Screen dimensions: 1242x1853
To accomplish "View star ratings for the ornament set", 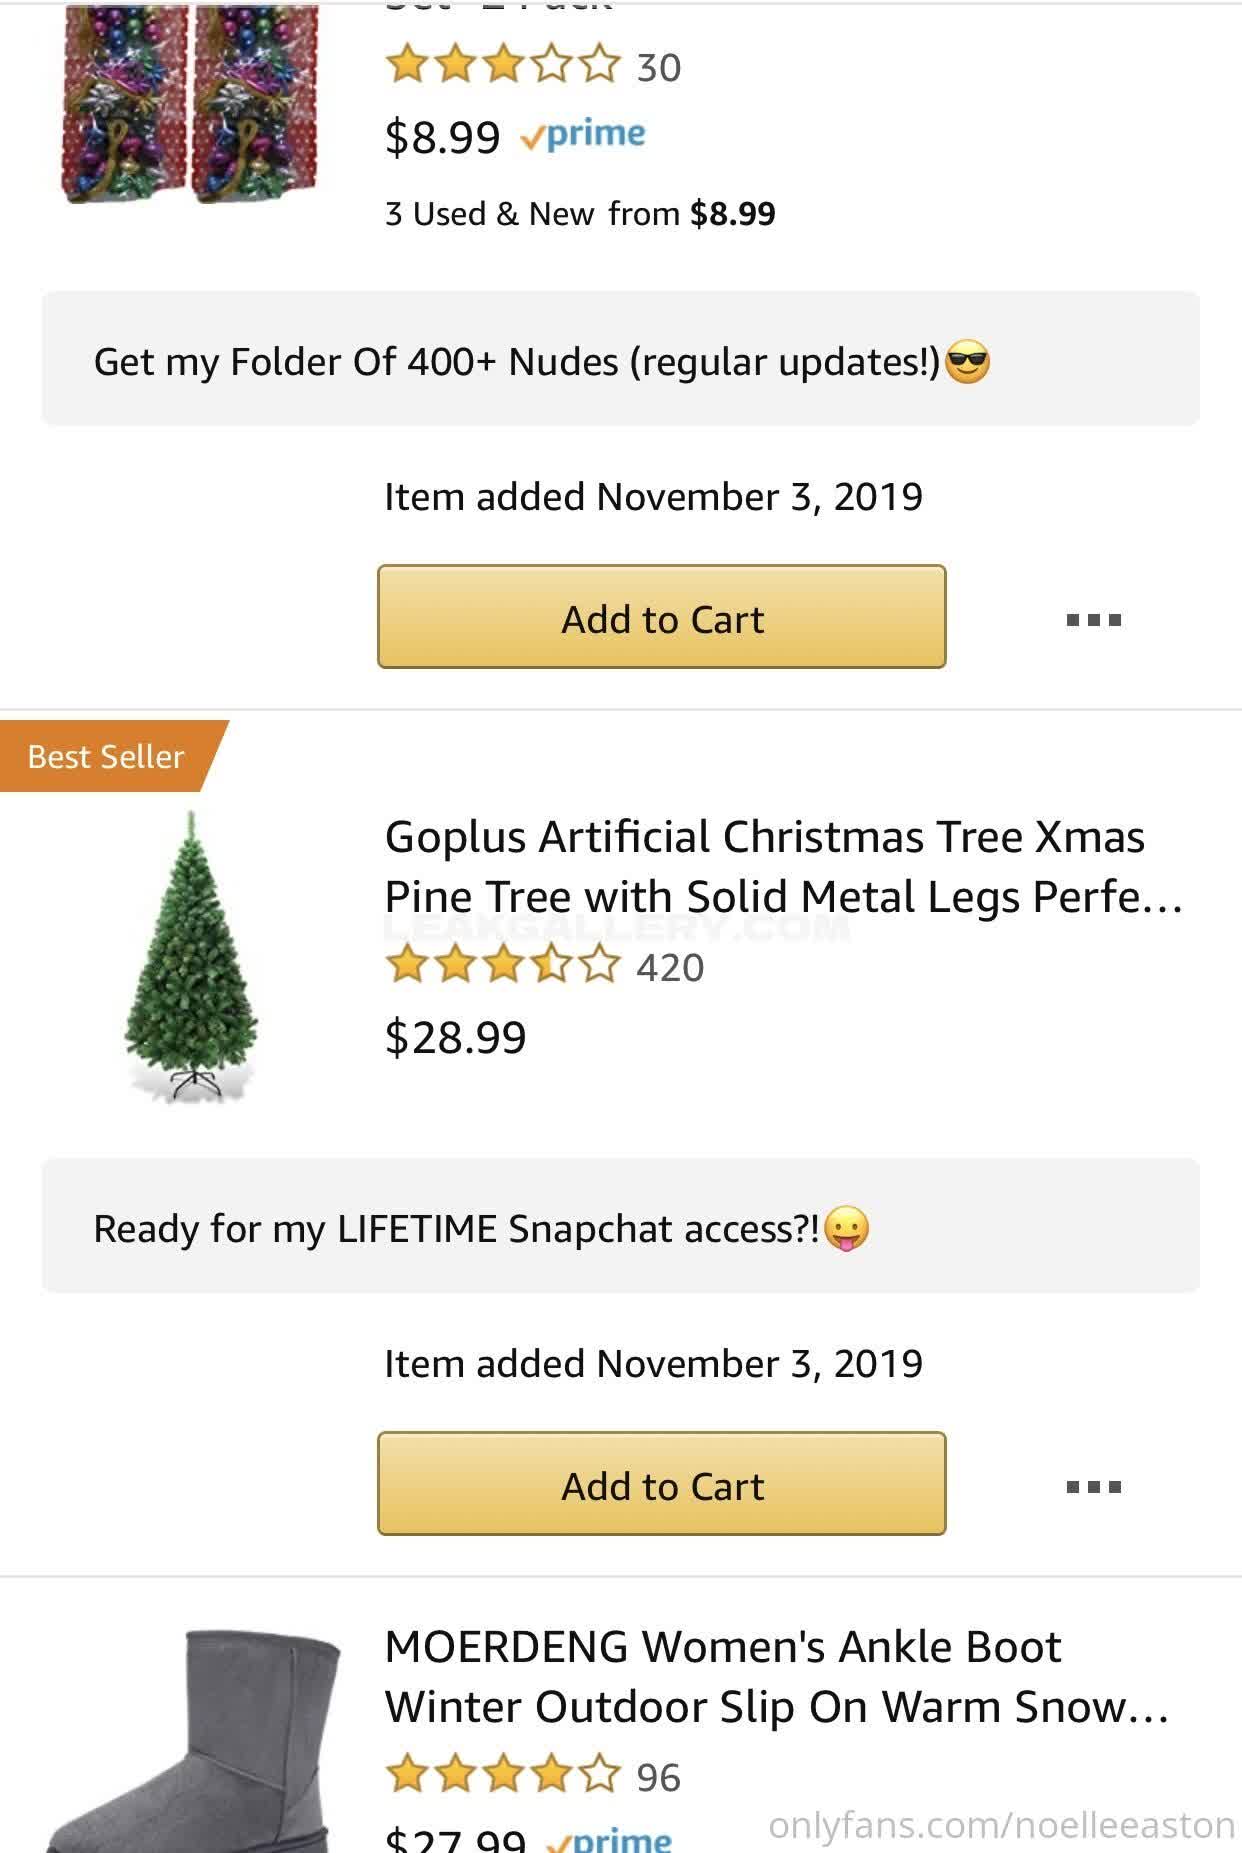I will (503, 66).
